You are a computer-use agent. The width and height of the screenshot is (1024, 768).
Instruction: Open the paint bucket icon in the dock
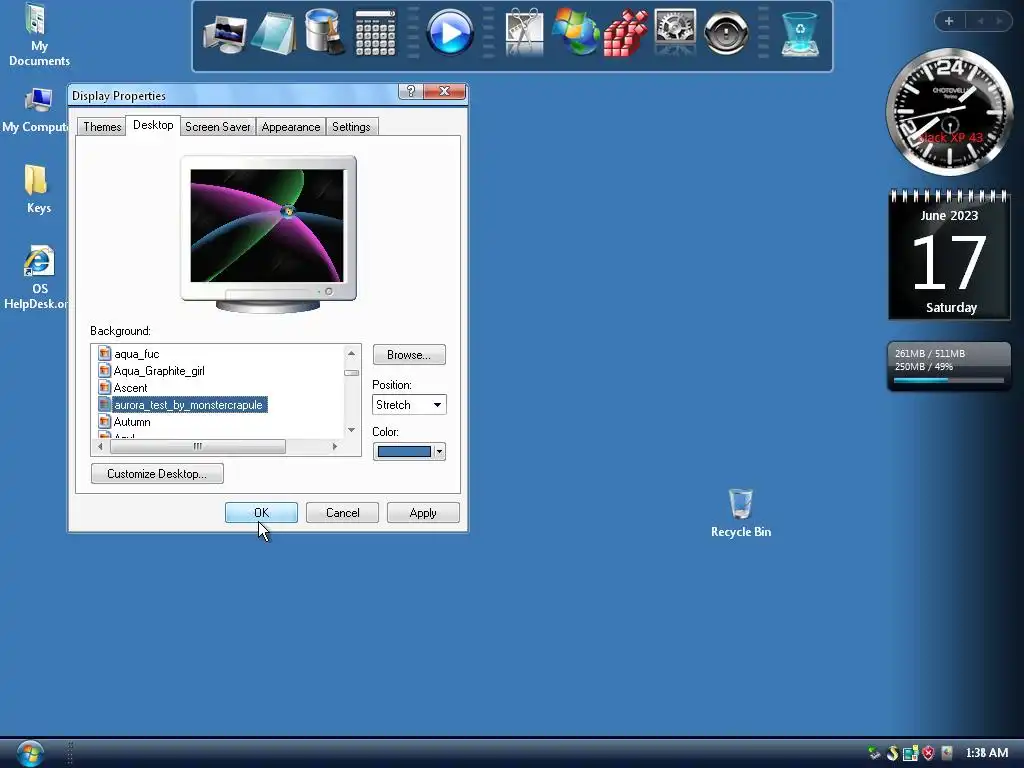pyautogui.click(x=324, y=31)
